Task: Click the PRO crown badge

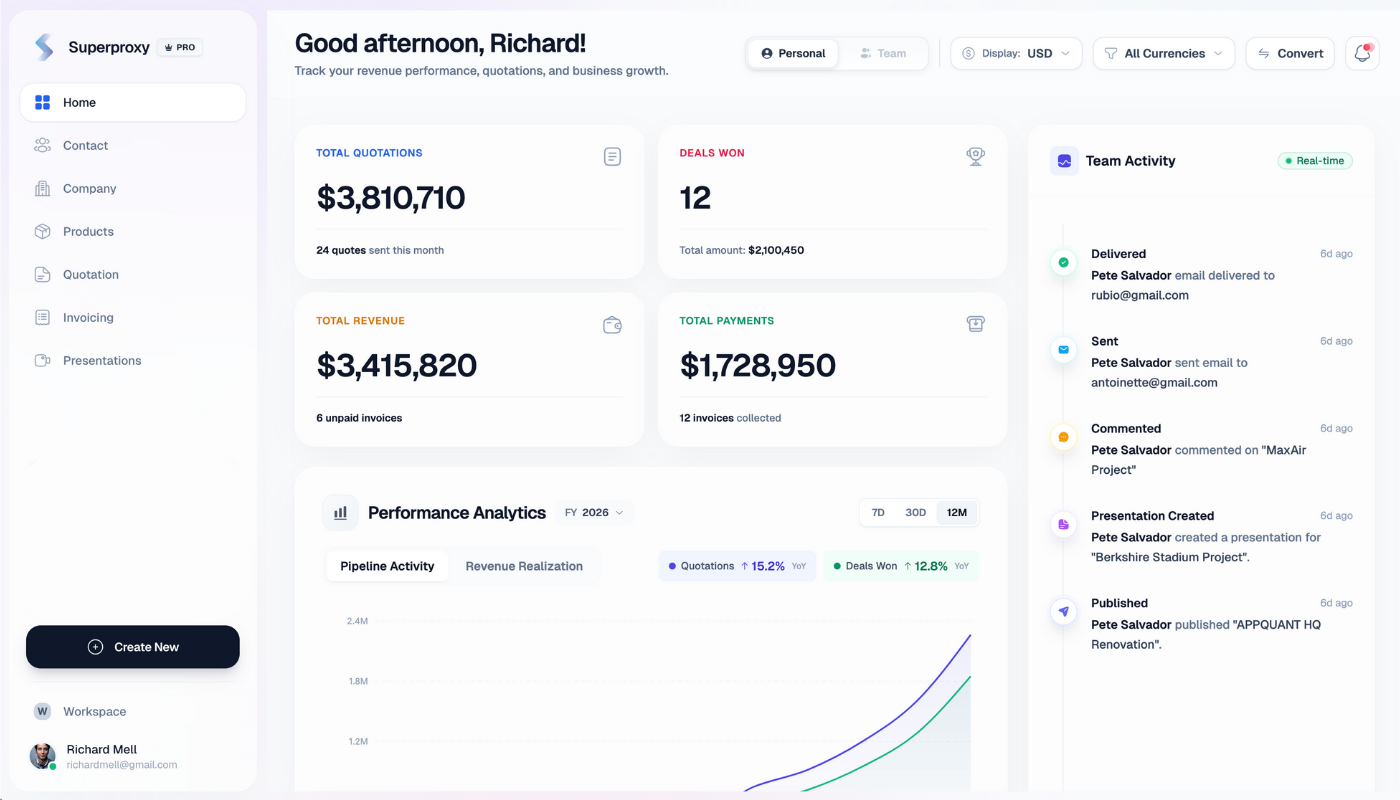Action: click(180, 47)
